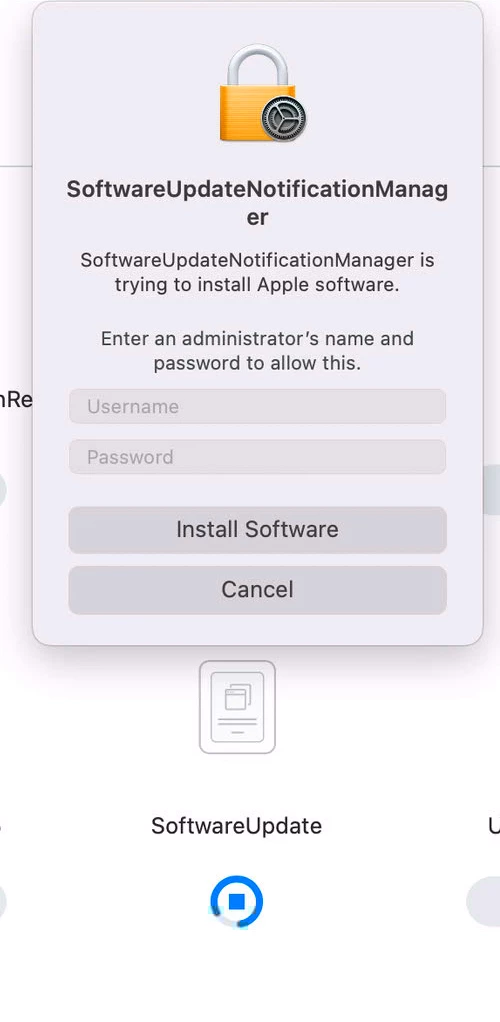Image resolution: width=500 pixels, height=1022 pixels.
Task: Click the truncated "nRe" label behind dialog
Action: 16,400
